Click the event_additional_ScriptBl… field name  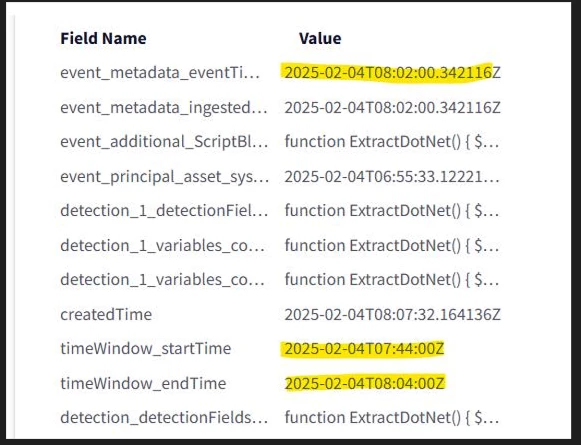coord(164,142)
